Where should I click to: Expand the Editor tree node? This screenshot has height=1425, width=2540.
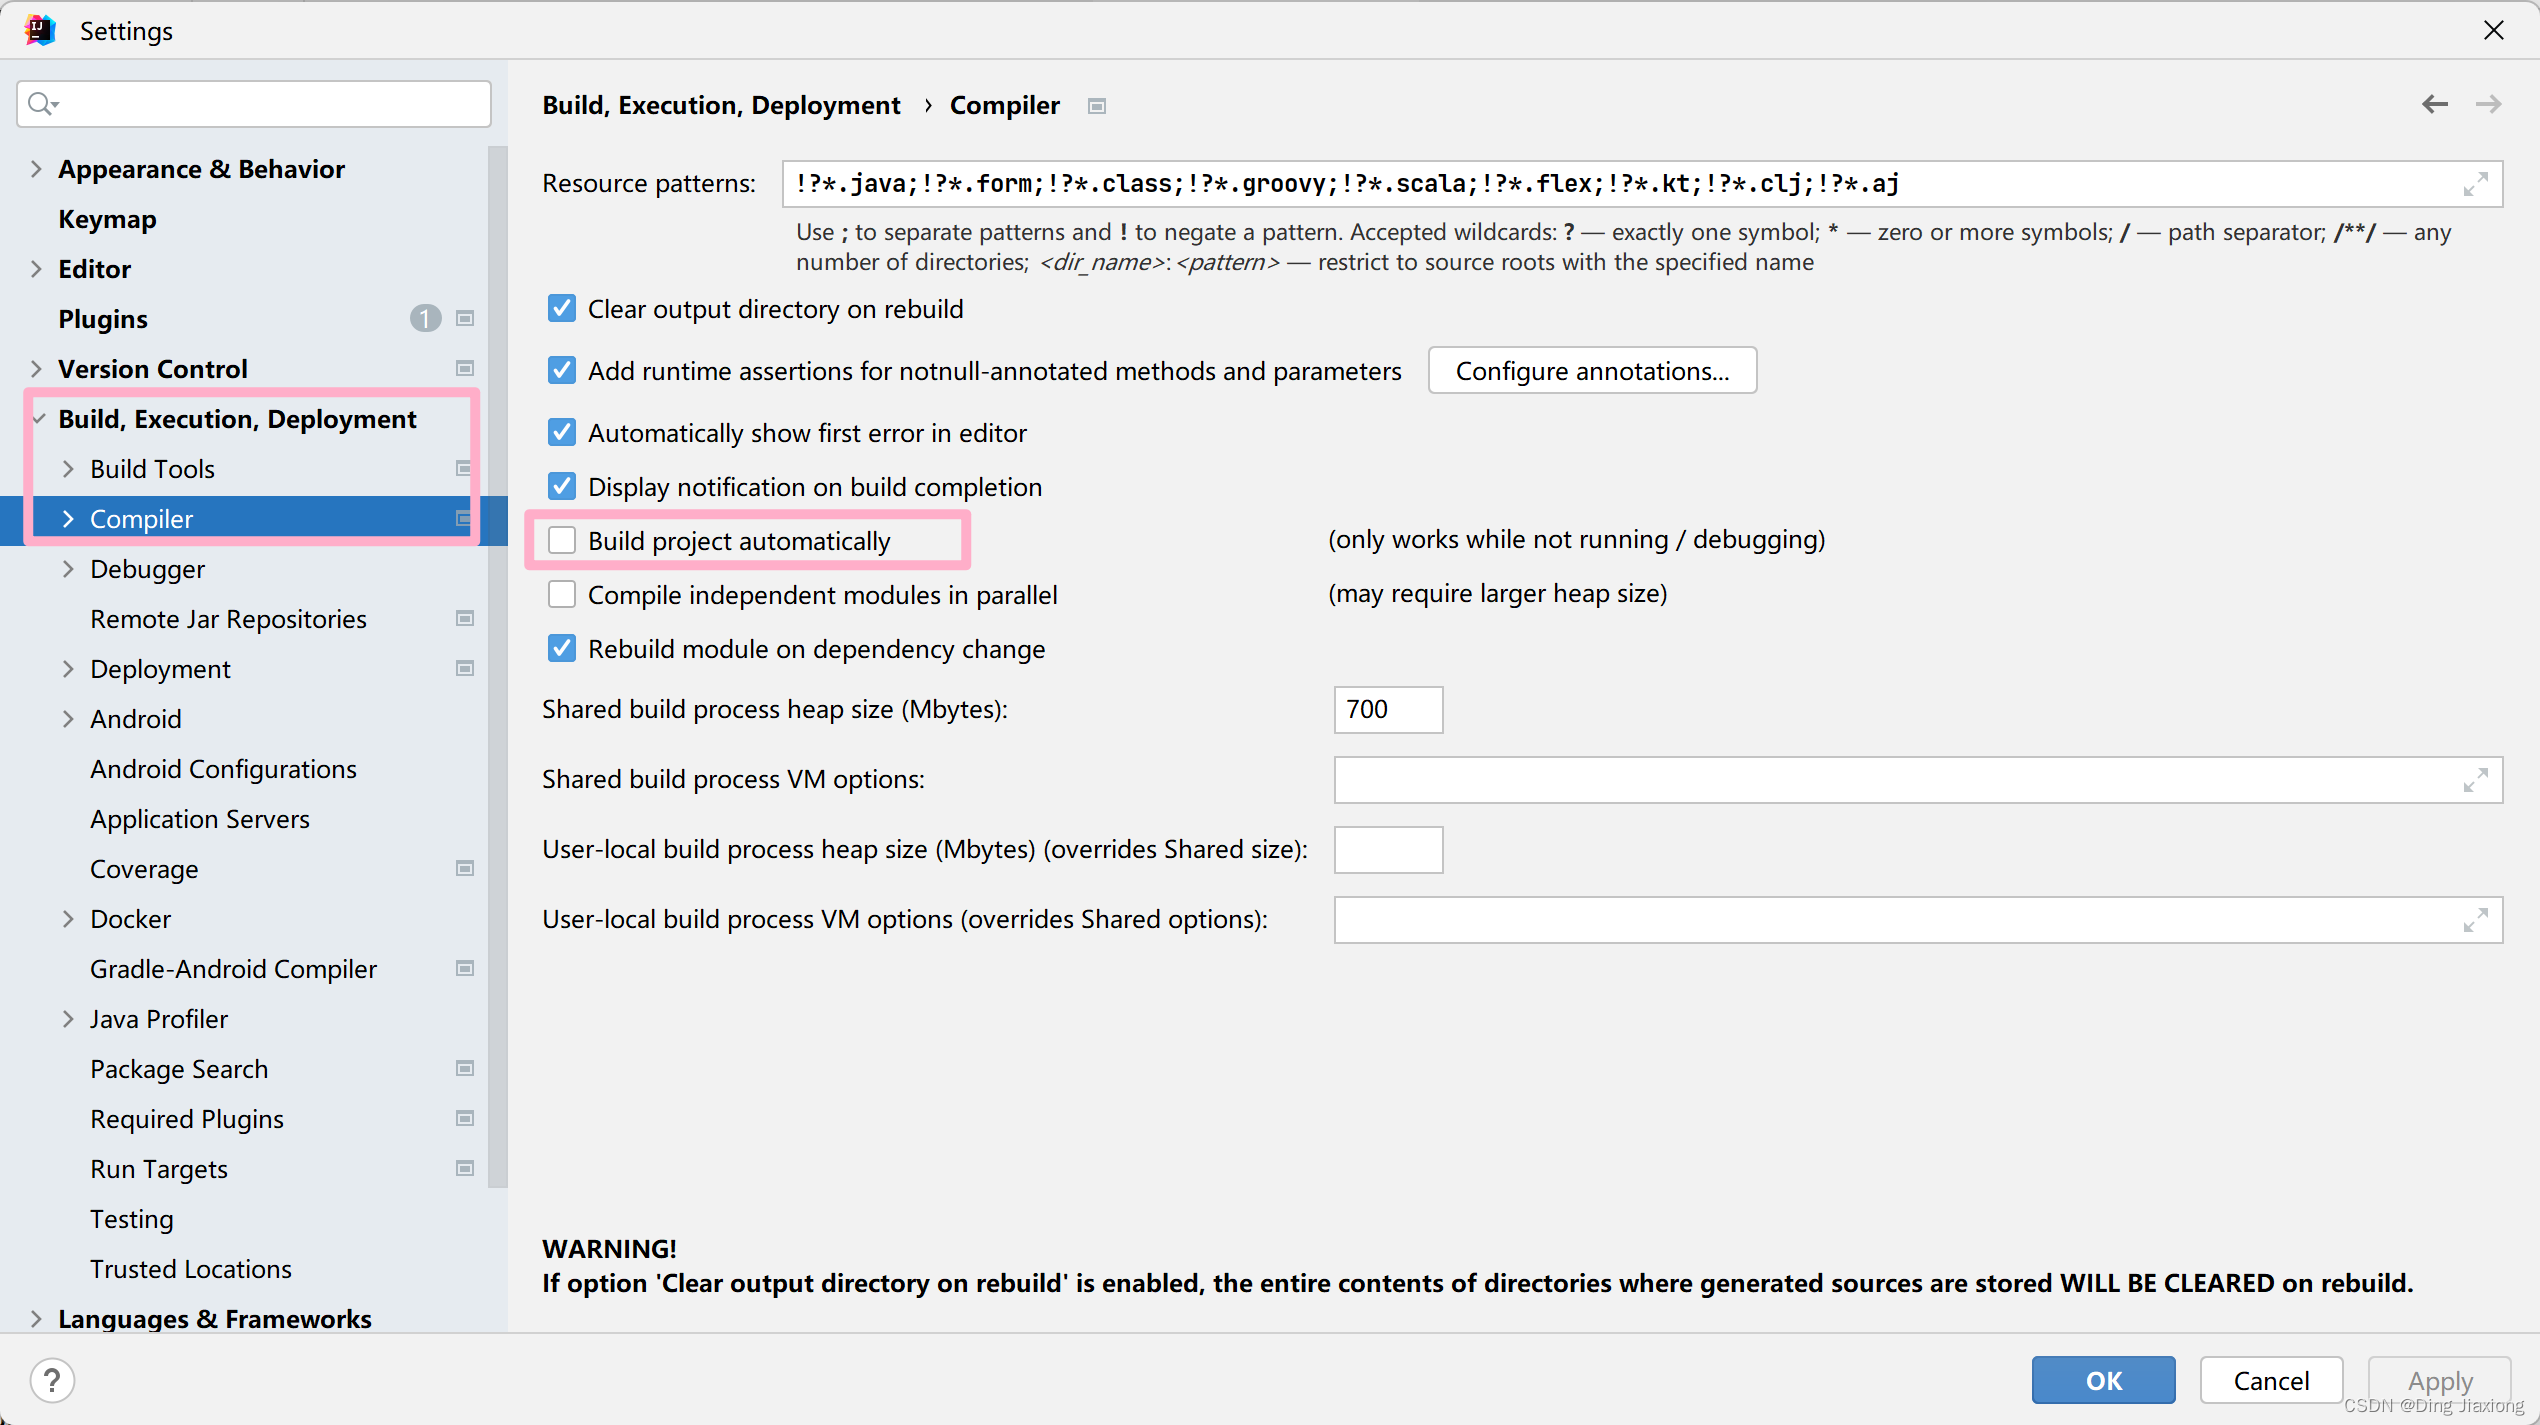[x=36, y=269]
